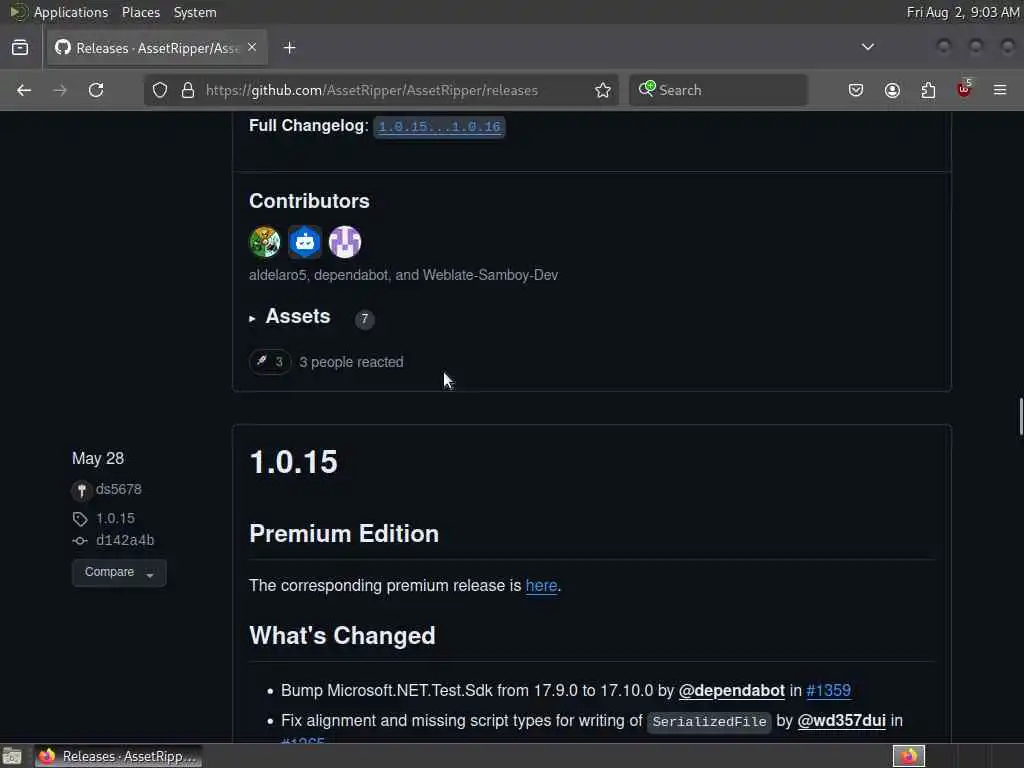Click the GitHub favicon on the tab
The height and width of the screenshot is (768, 1024).
pos(63,48)
